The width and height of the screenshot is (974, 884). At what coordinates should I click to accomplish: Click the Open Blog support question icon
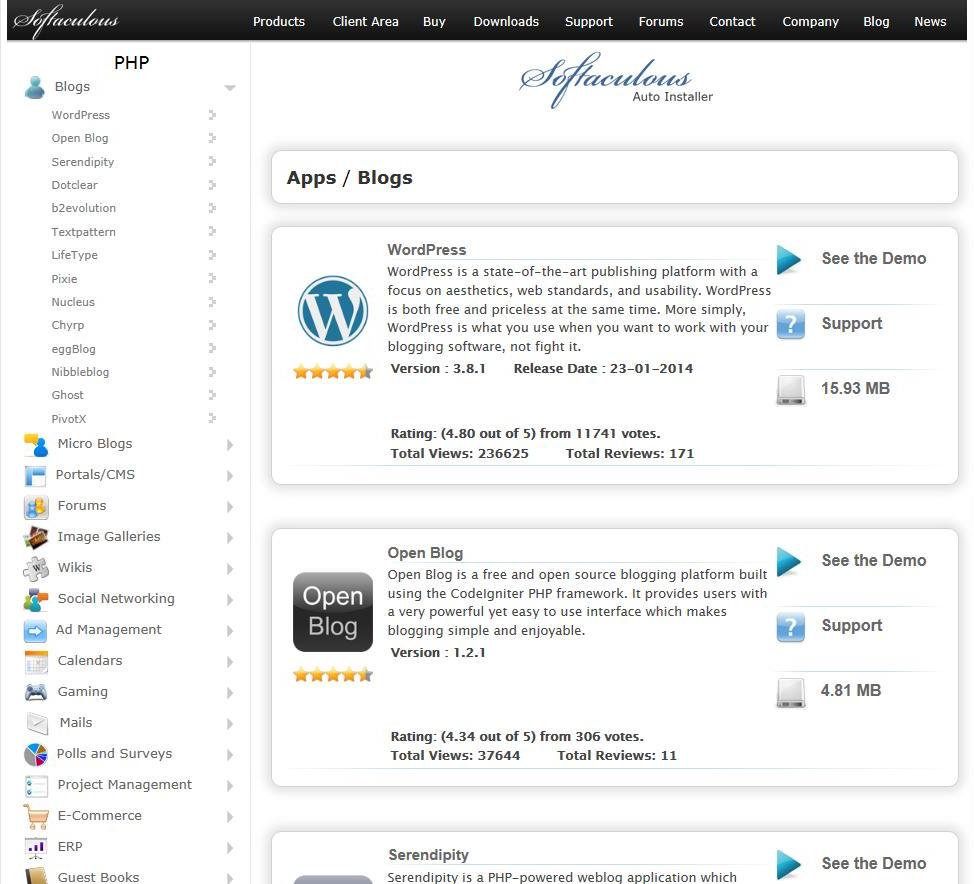(791, 627)
